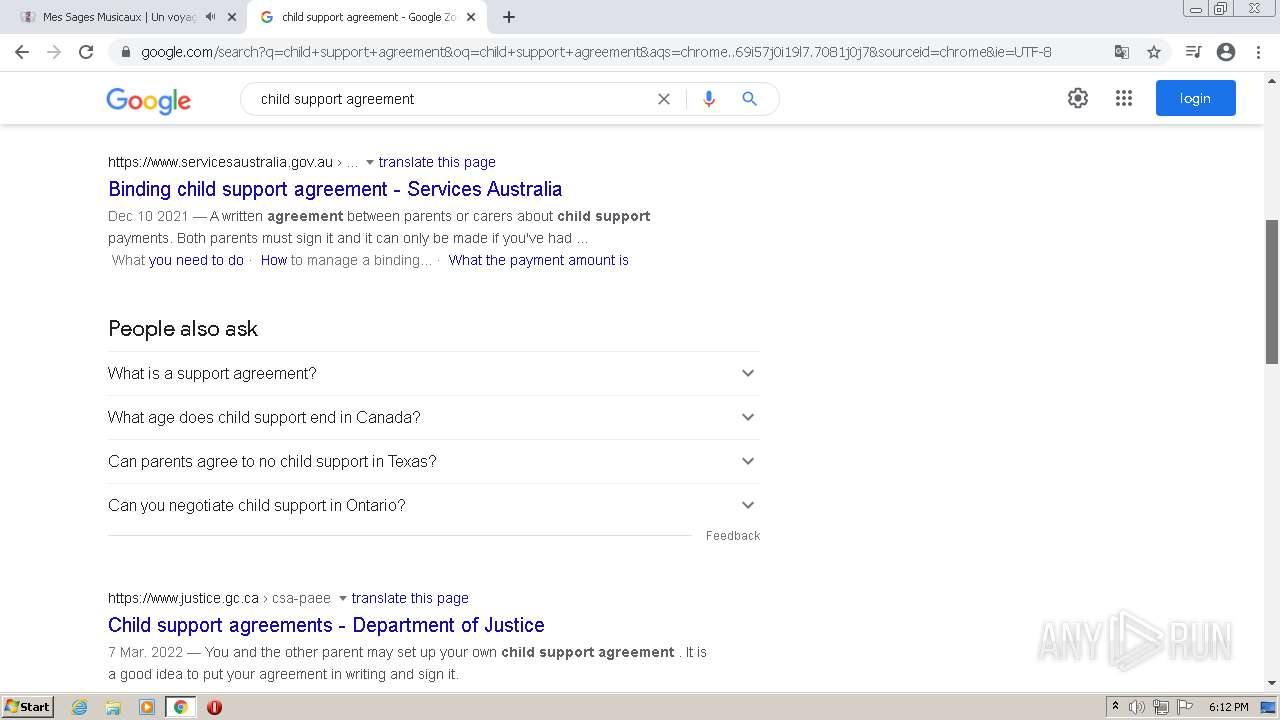Submit search with the magnifier icon
This screenshot has height=720, width=1280.
coord(749,99)
